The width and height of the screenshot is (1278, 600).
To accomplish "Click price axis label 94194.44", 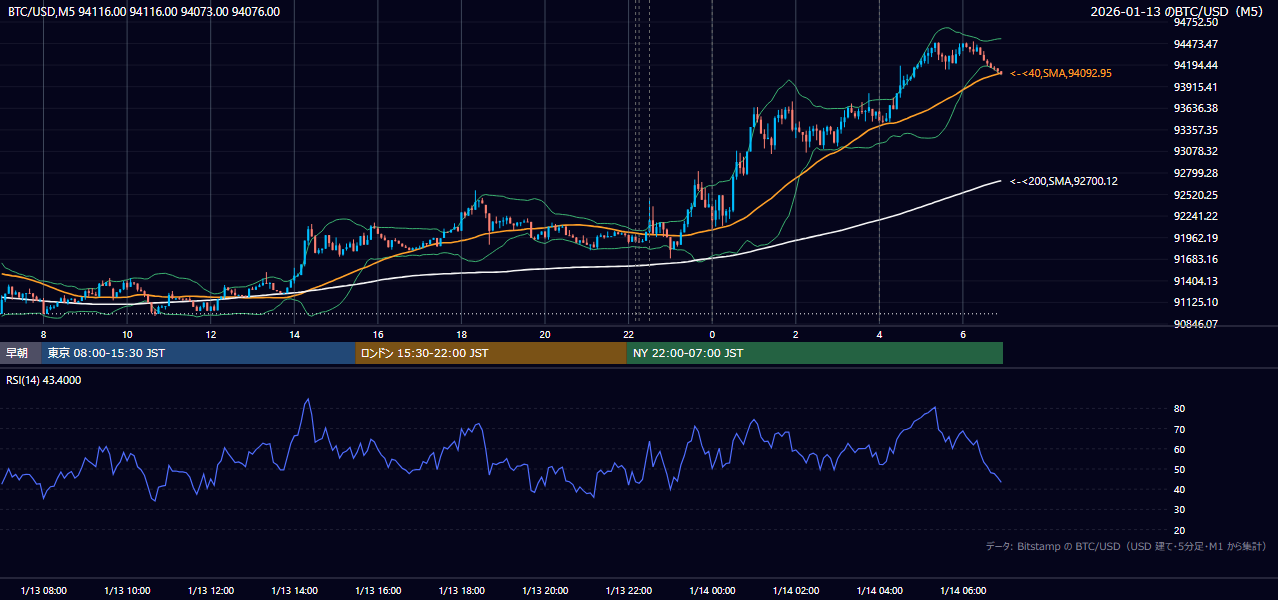I will coord(1195,65).
